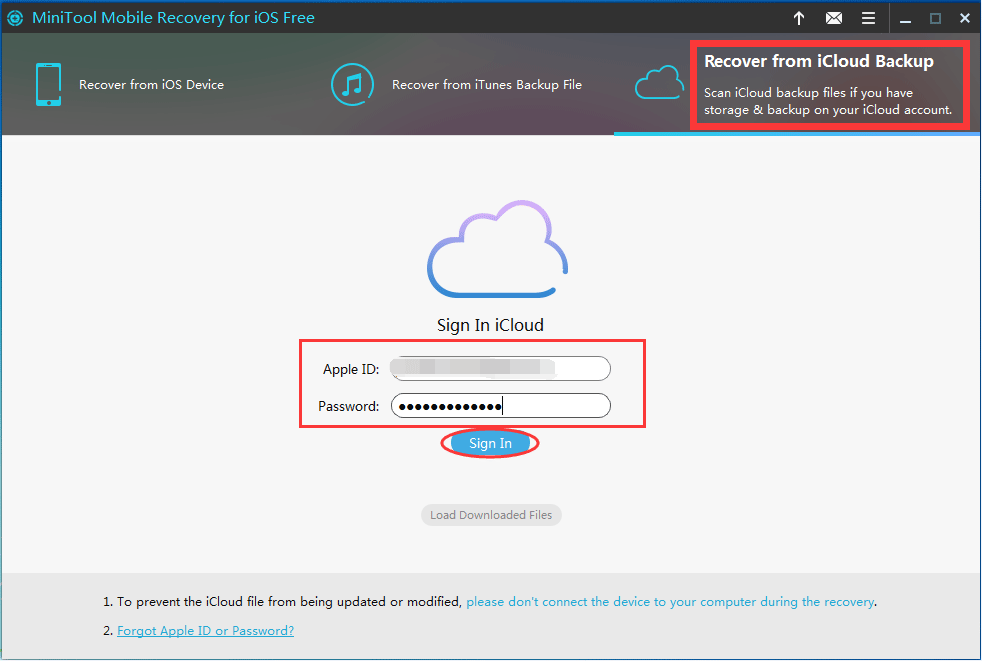Click the Password label
The width and height of the screenshot is (982, 661).
348,407
